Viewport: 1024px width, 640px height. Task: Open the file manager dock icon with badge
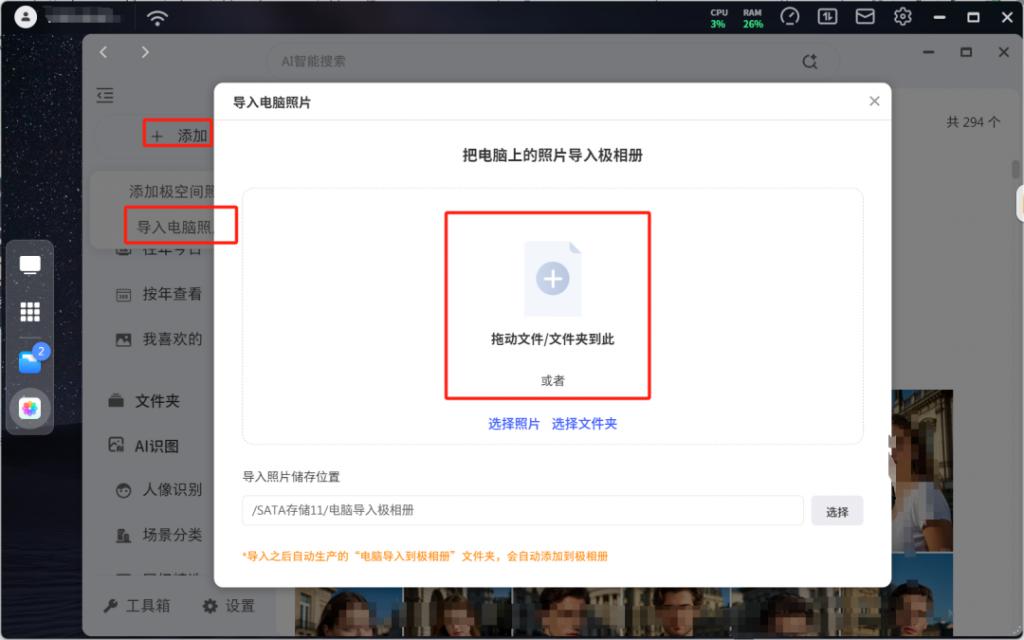pyautogui.click(x=30, y=361)
